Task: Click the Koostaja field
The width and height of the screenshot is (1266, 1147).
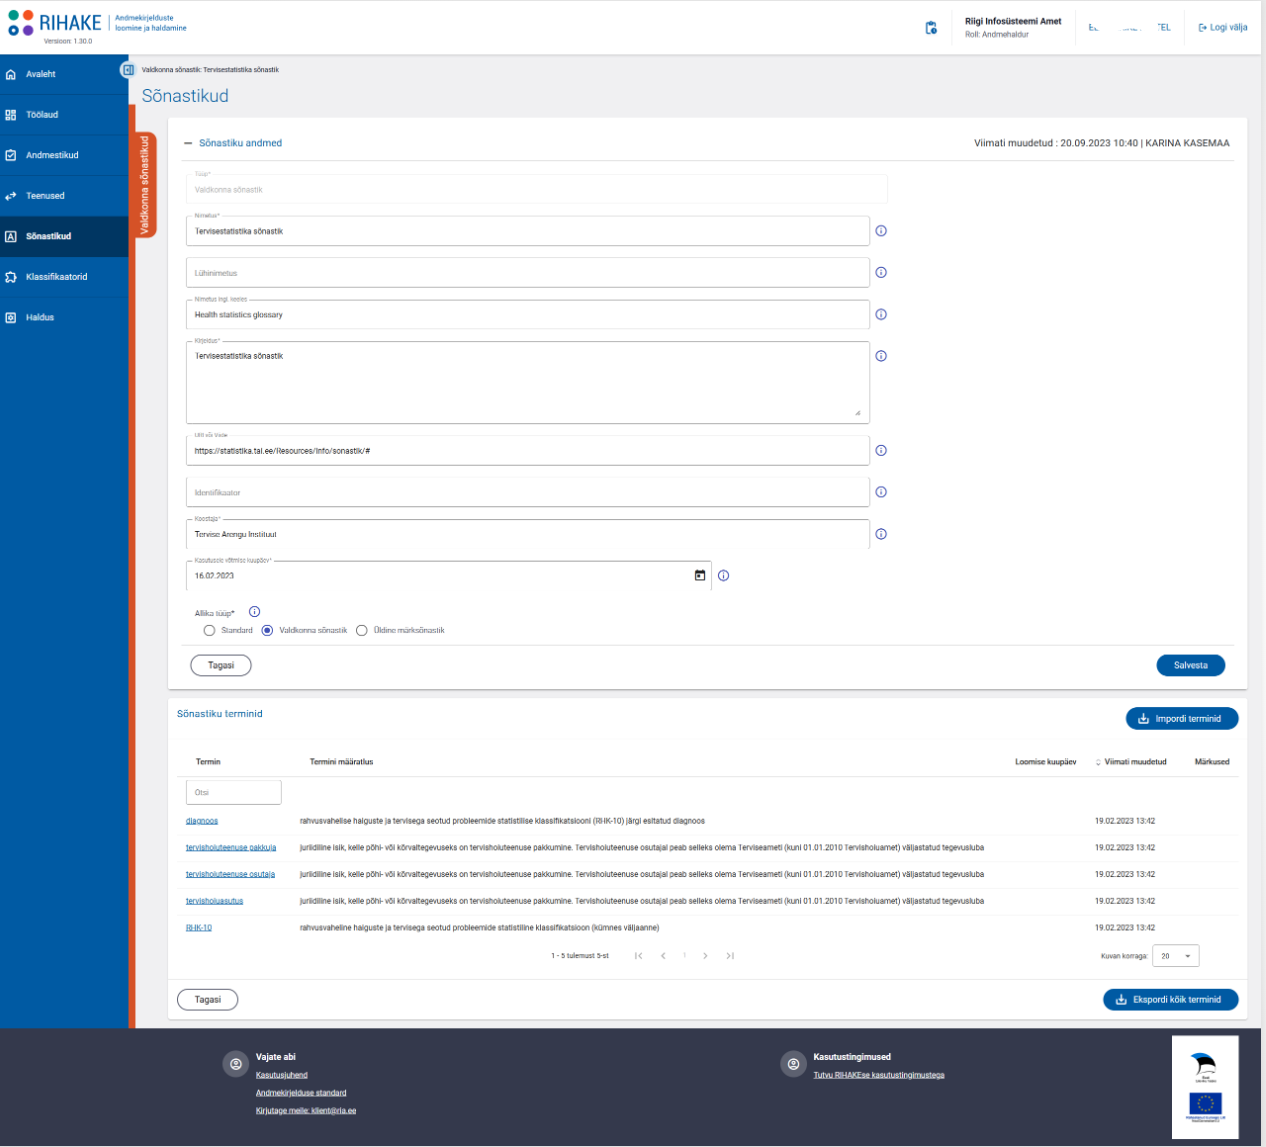Action: tap(528, 534)
